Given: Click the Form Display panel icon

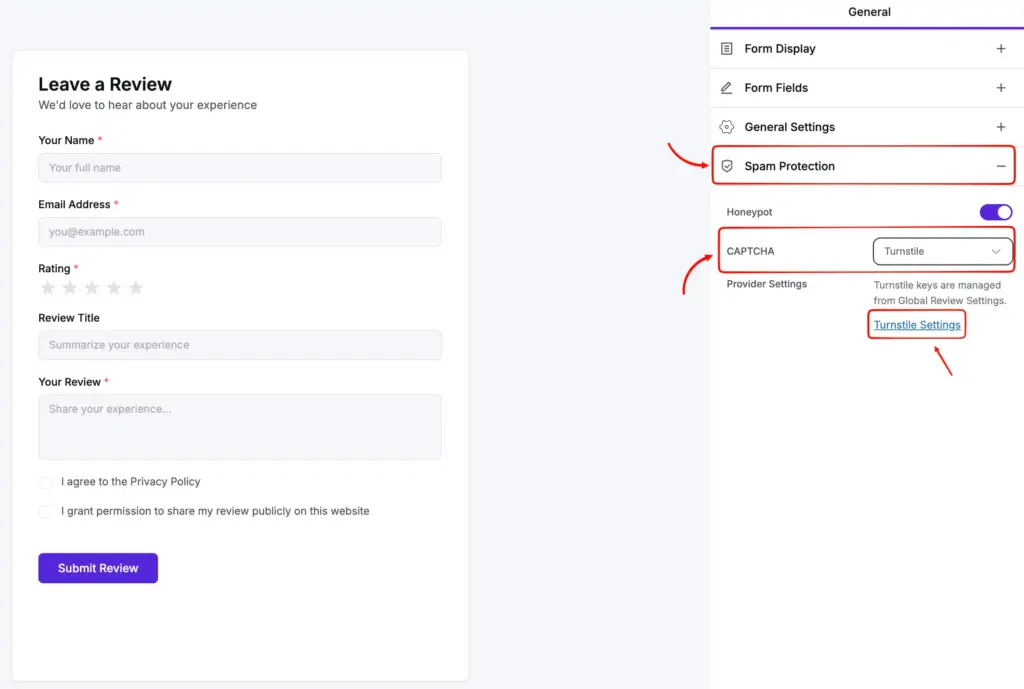Looking at the screenshot, I should tap(727, 48).
